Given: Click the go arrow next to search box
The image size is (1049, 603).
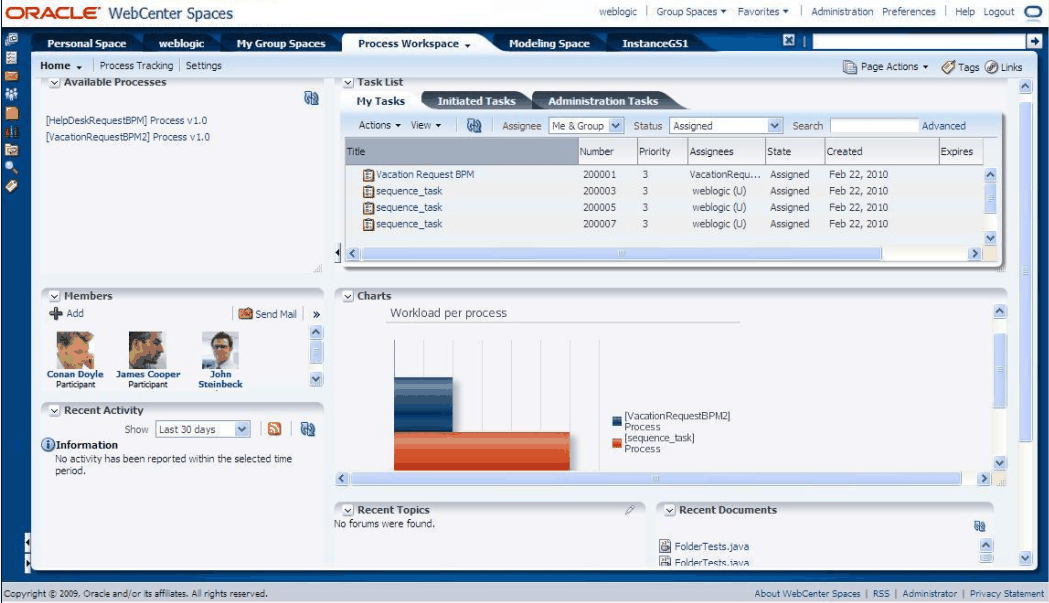Looking at the screenshot, I should tap(1034, 41).
